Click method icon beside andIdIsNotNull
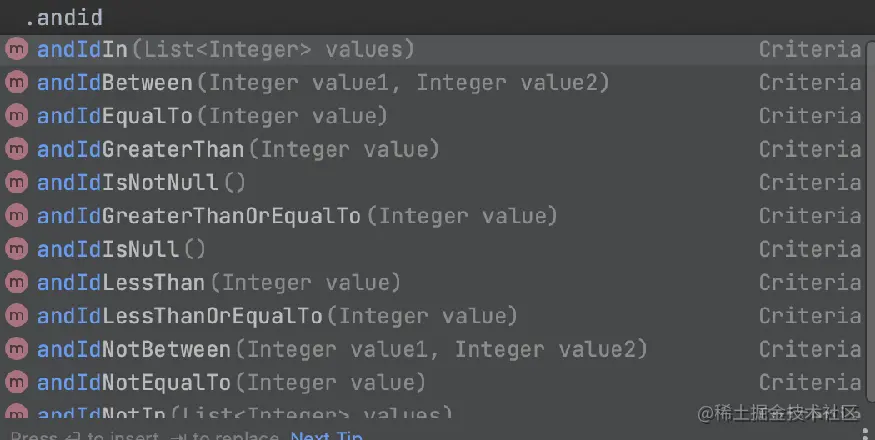Image resolution: width=875 pixels, height=440 pixels. pos(16,182)
